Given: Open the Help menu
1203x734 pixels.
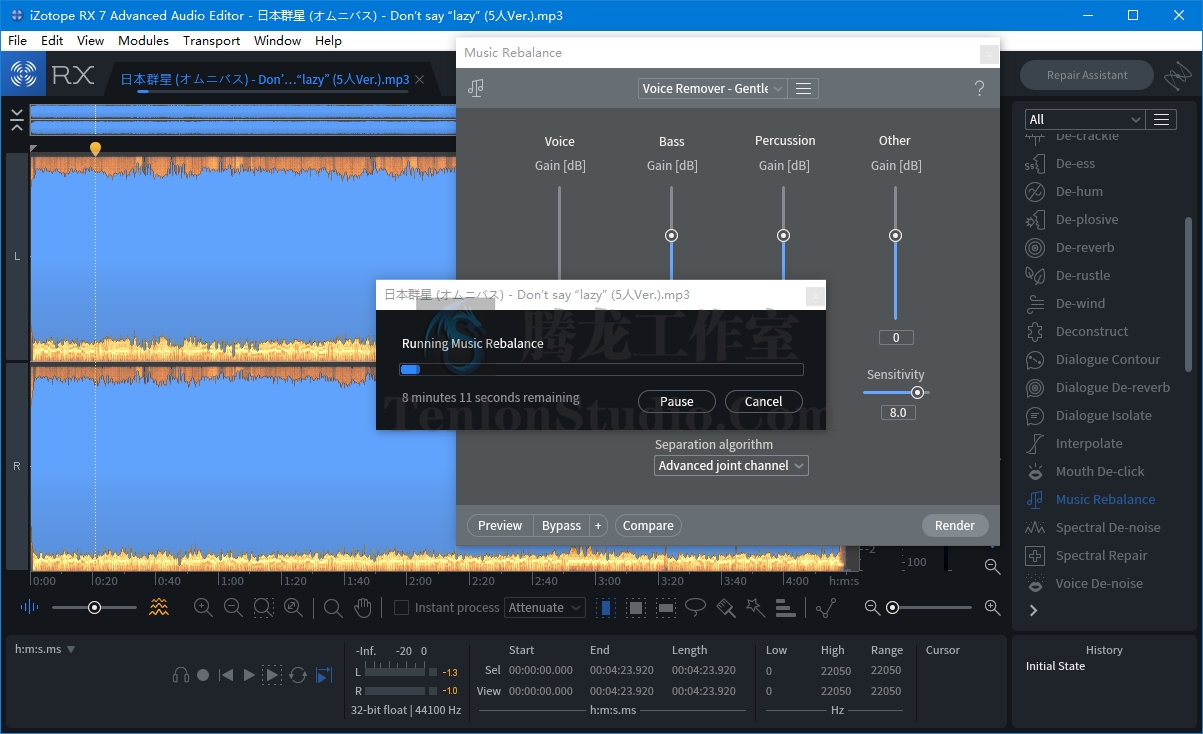Looking at the screenshot, I should pos(328,41).
